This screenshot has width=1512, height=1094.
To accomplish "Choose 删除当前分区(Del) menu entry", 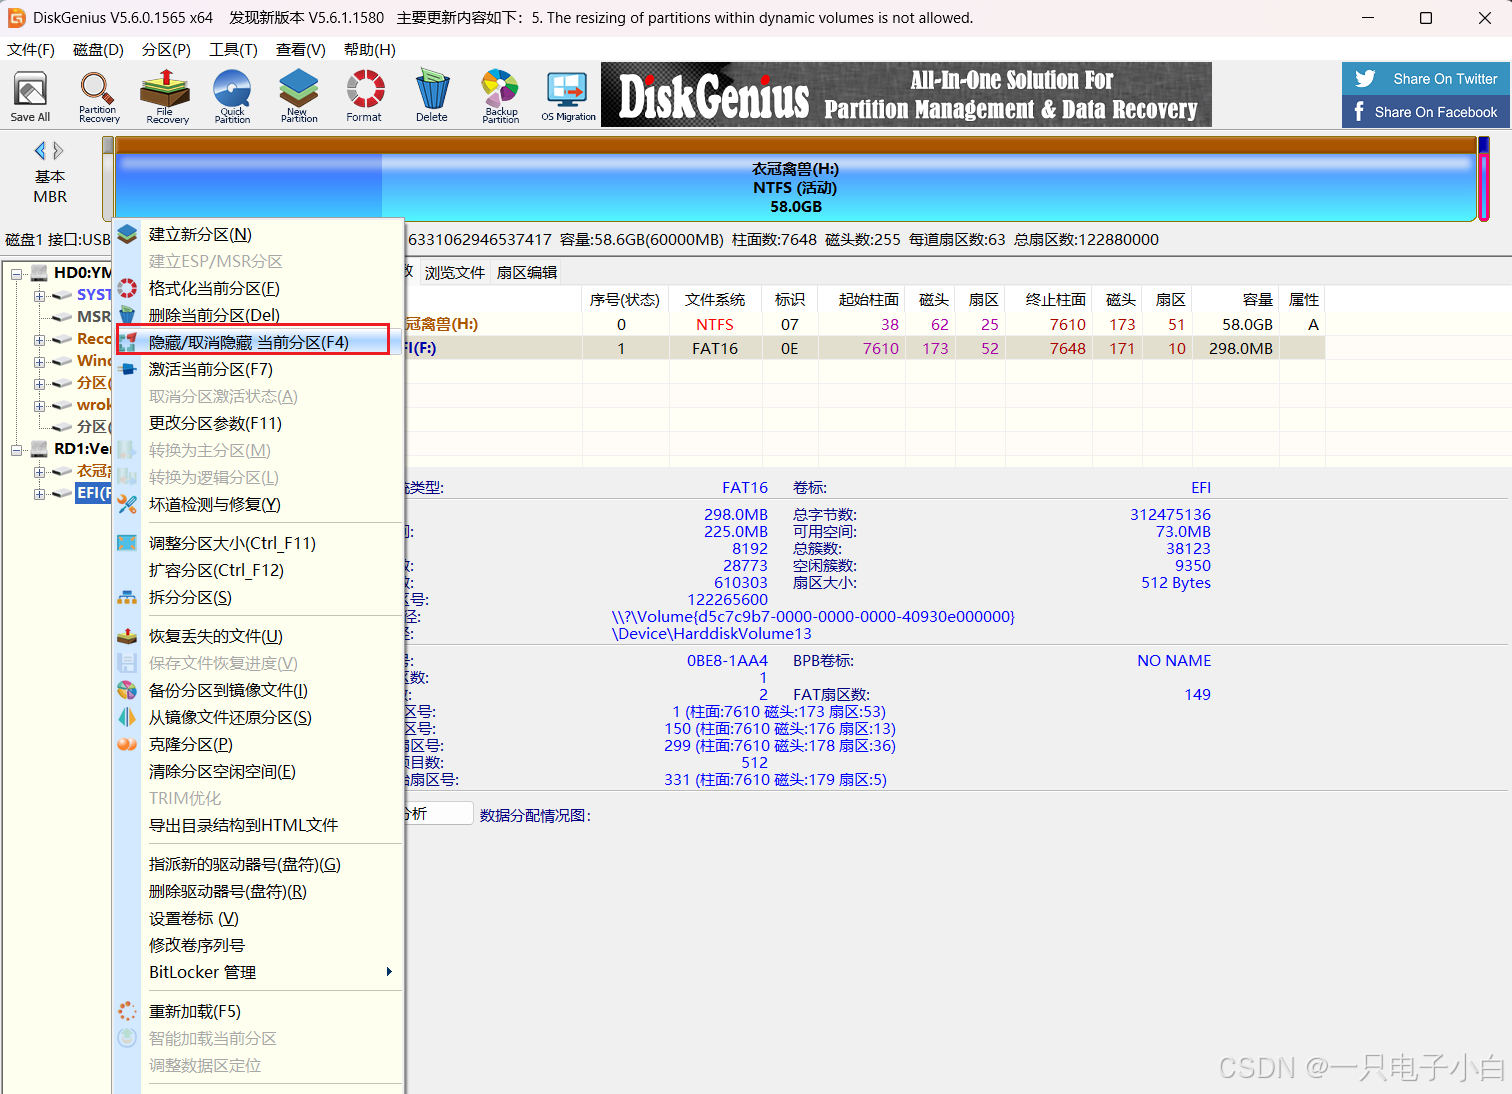I will 258,315.
